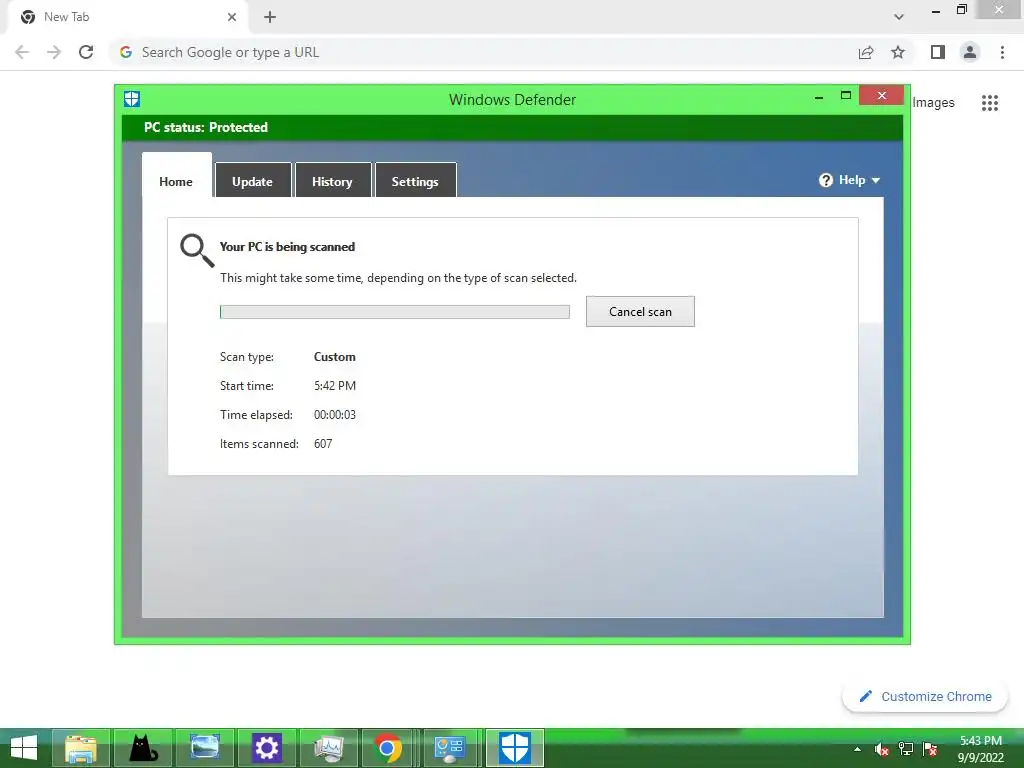Click the Chrome forward arrow
The width and height of the screenshot is (1024, 768).
54,52
